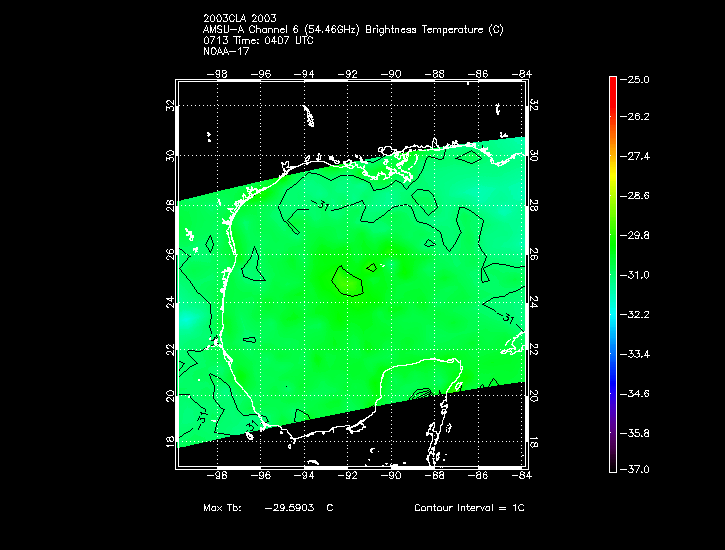725x550 pixels.
Task: Click the -25.0 label on color scale
Action: point(635,79)
